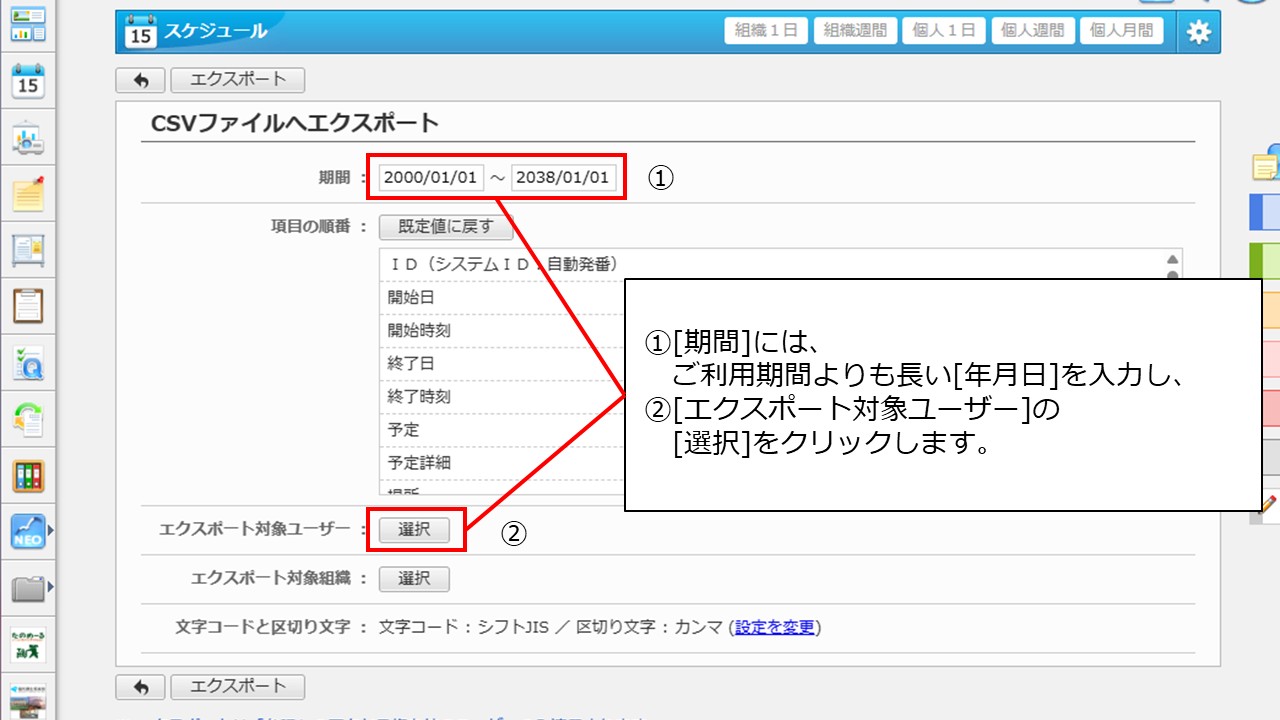Open the NEO chart icon
Viewport: 1280px width, 720px height.
pyautogui.click(x=28, y=531)
